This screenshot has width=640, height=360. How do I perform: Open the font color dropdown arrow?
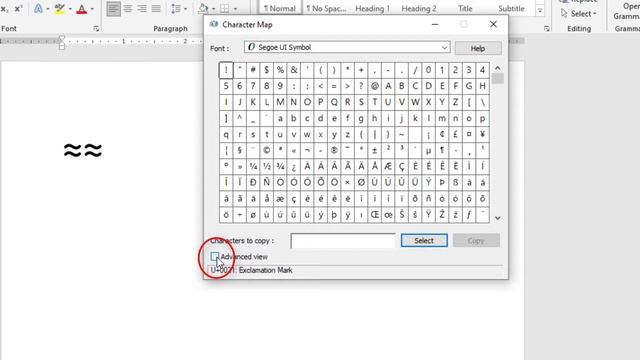click(92, 9)
